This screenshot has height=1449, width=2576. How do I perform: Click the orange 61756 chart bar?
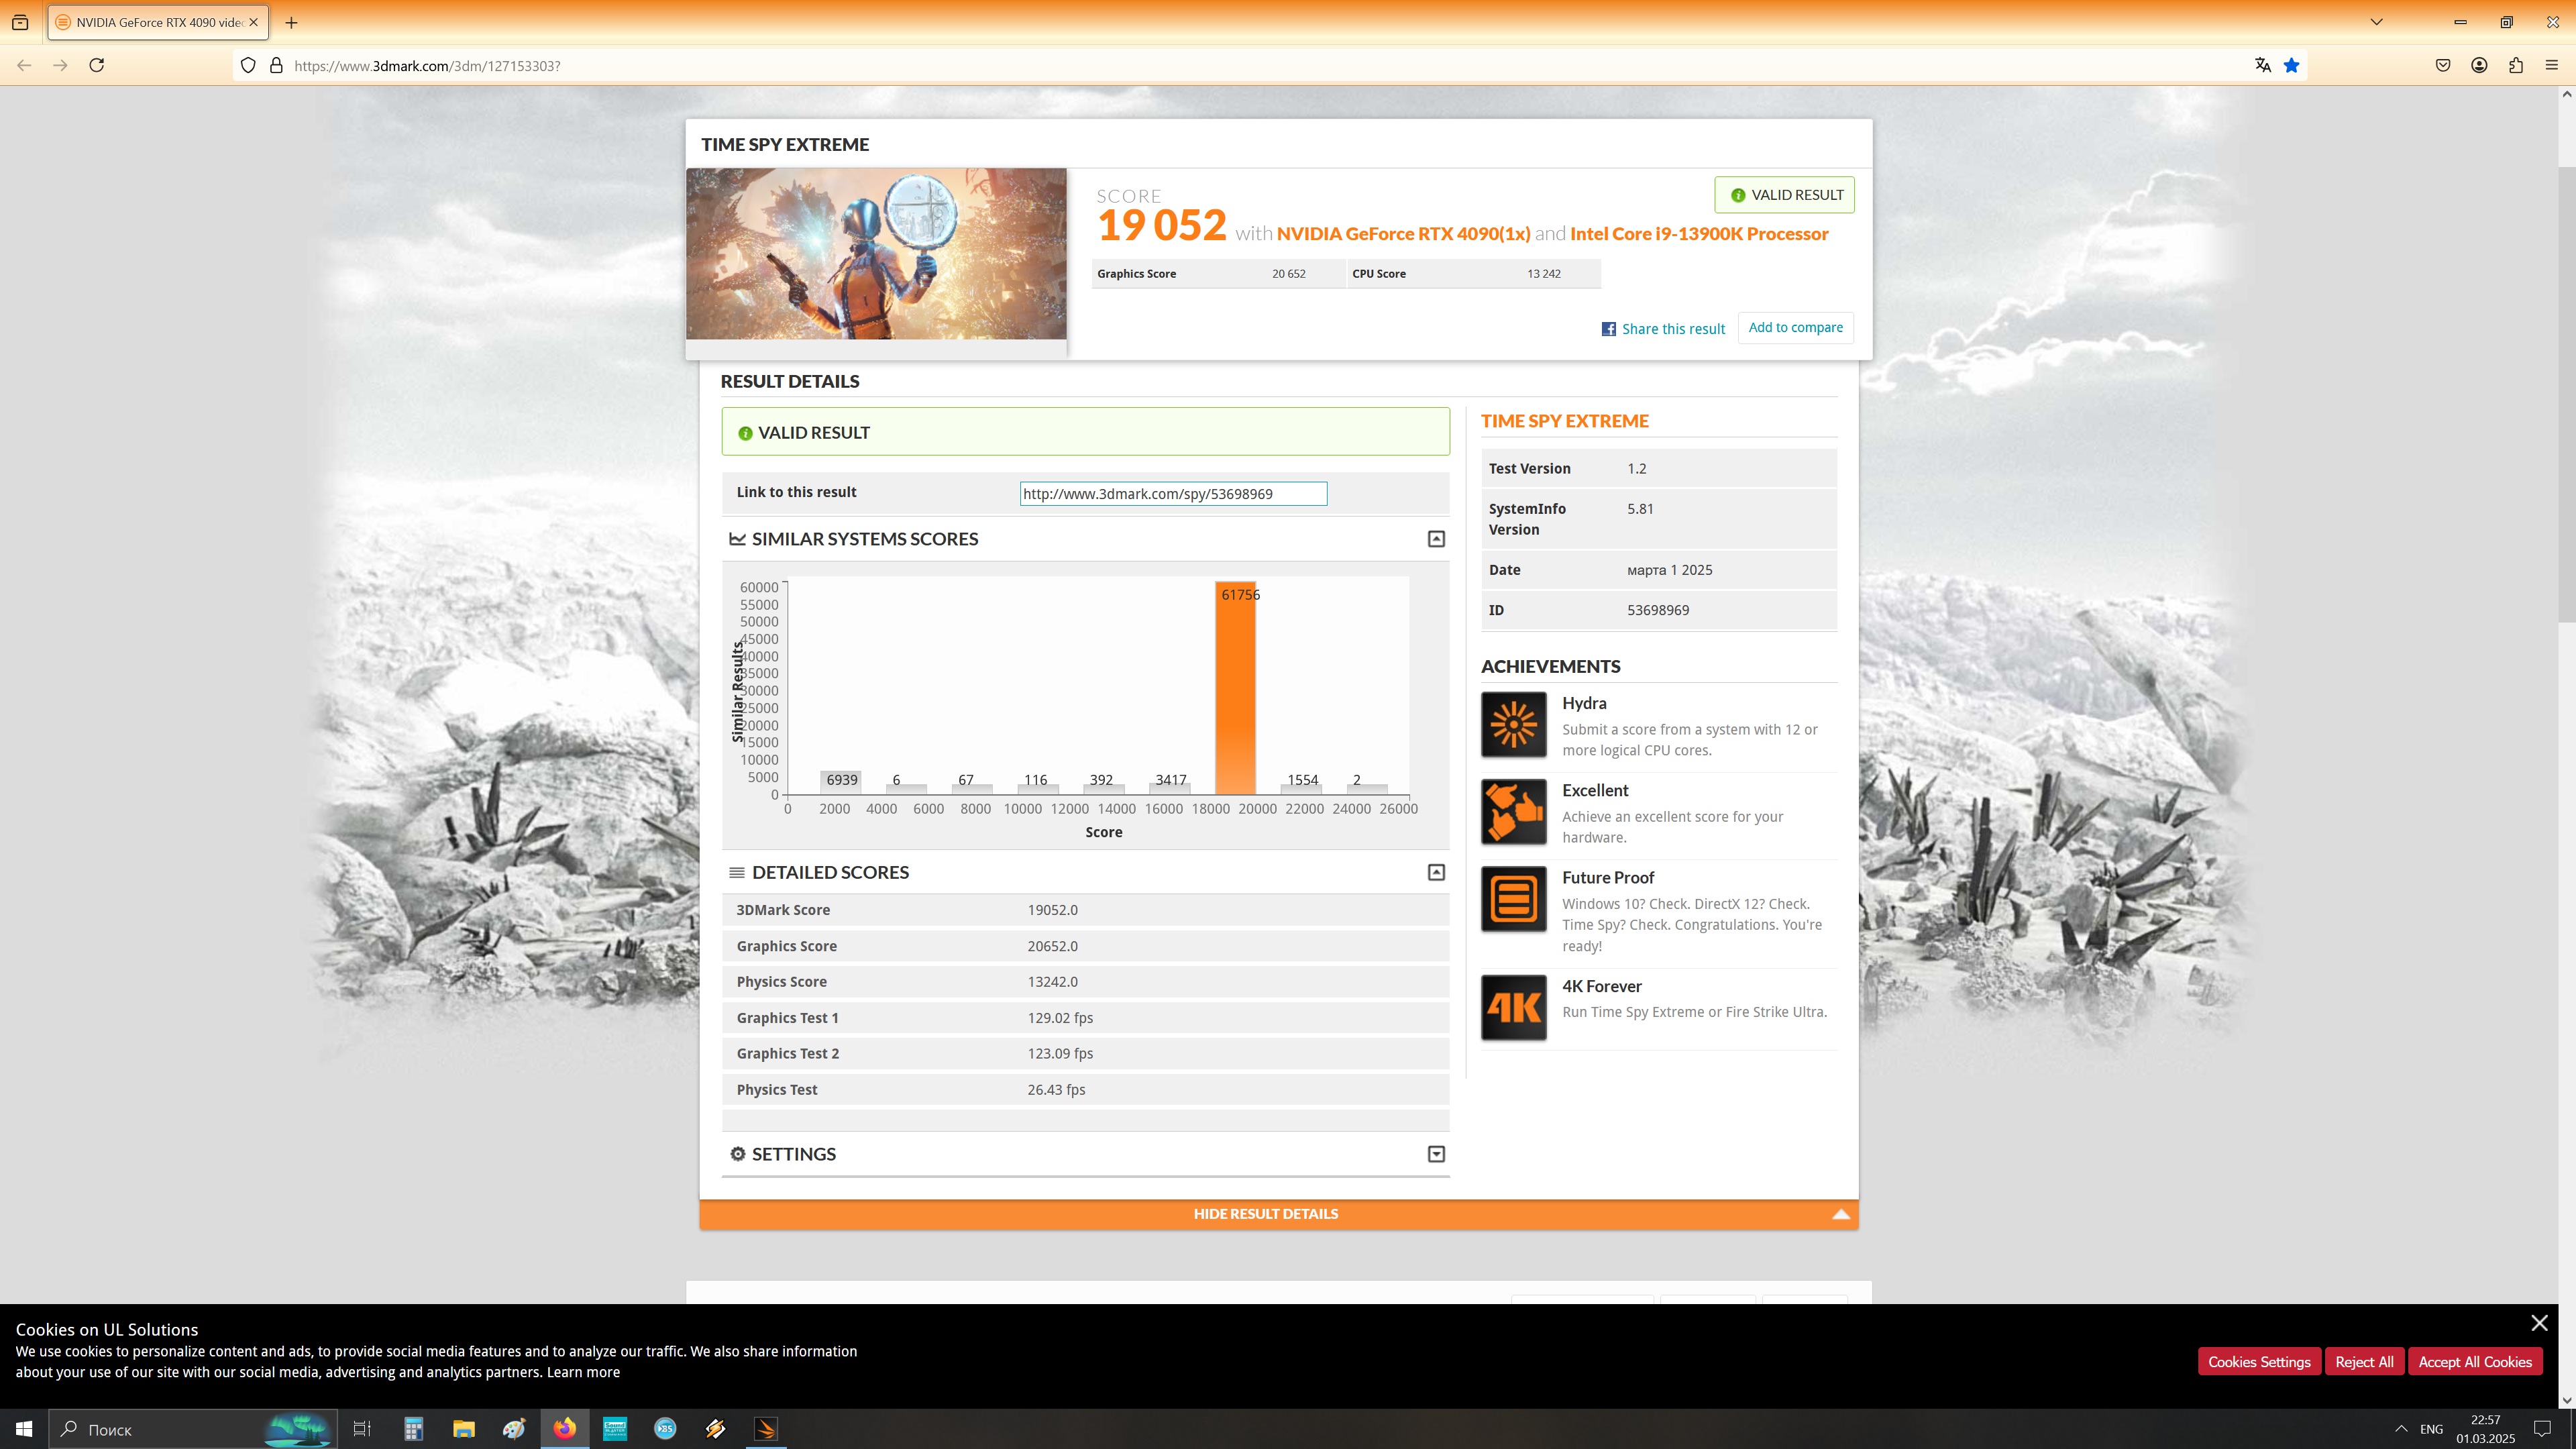(1235, 690)
